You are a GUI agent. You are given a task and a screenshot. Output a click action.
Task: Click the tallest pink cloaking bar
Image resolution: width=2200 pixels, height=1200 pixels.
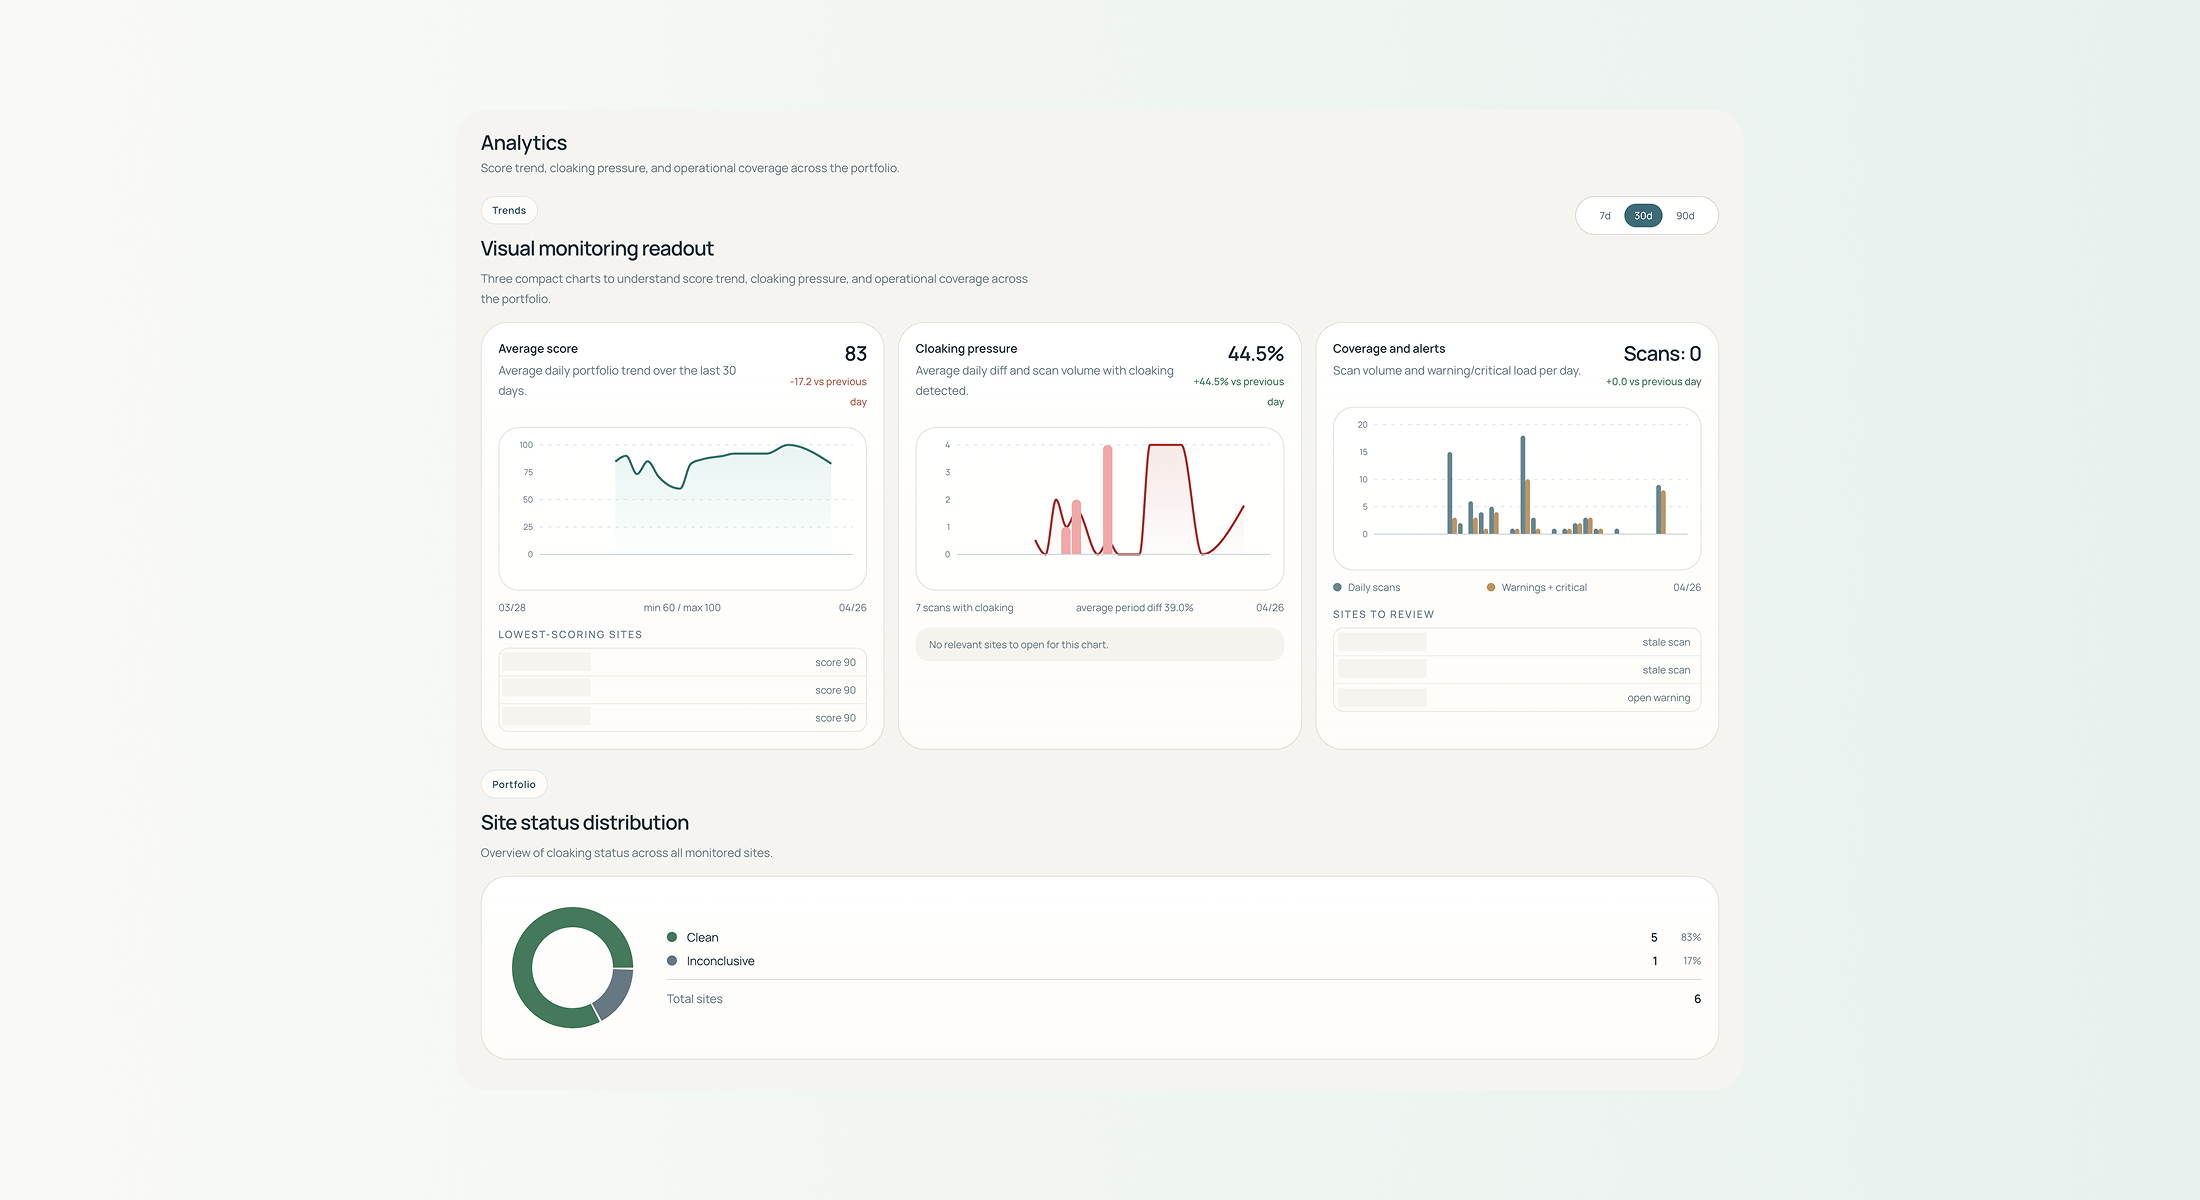(1107, 500)
